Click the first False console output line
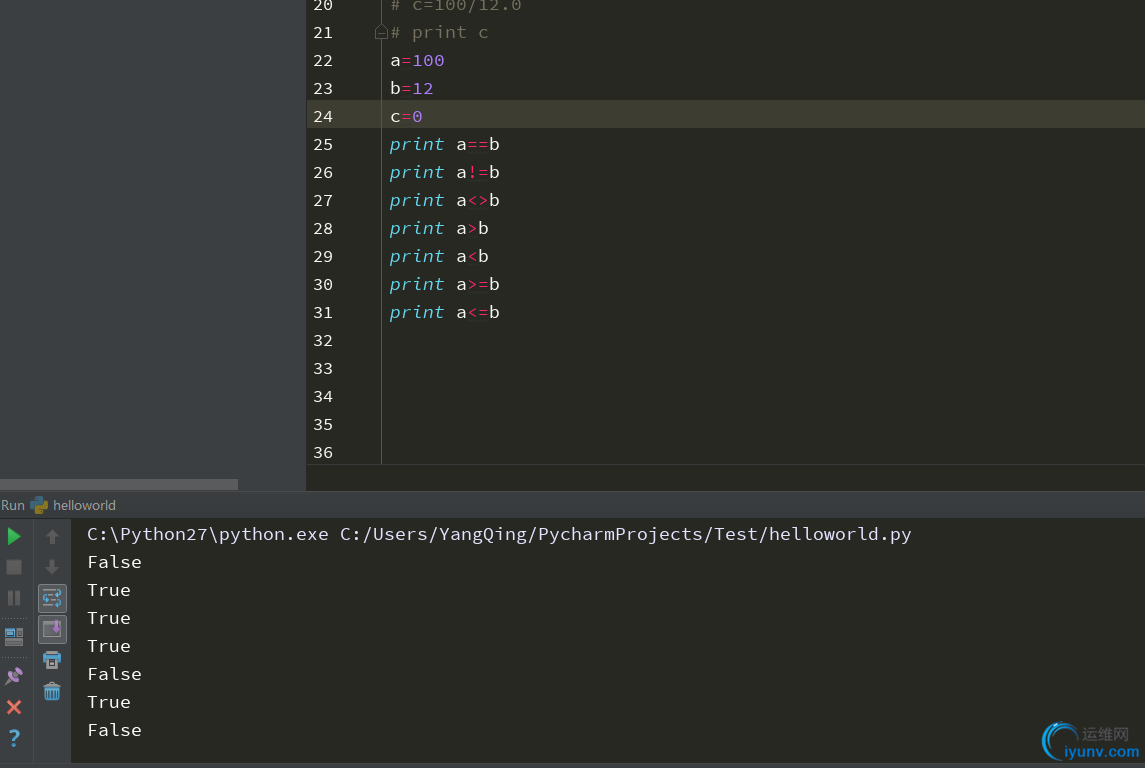 click(115, 562)
